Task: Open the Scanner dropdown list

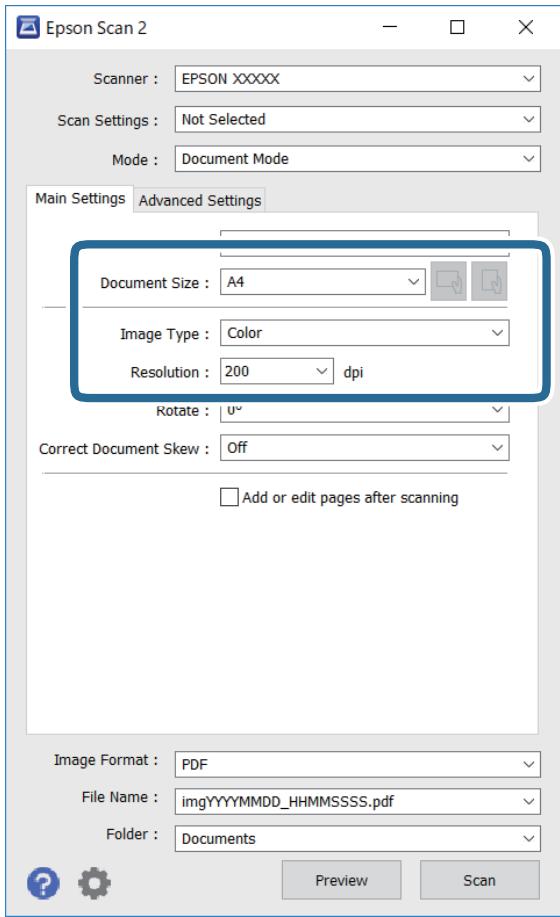Action: 358,78
